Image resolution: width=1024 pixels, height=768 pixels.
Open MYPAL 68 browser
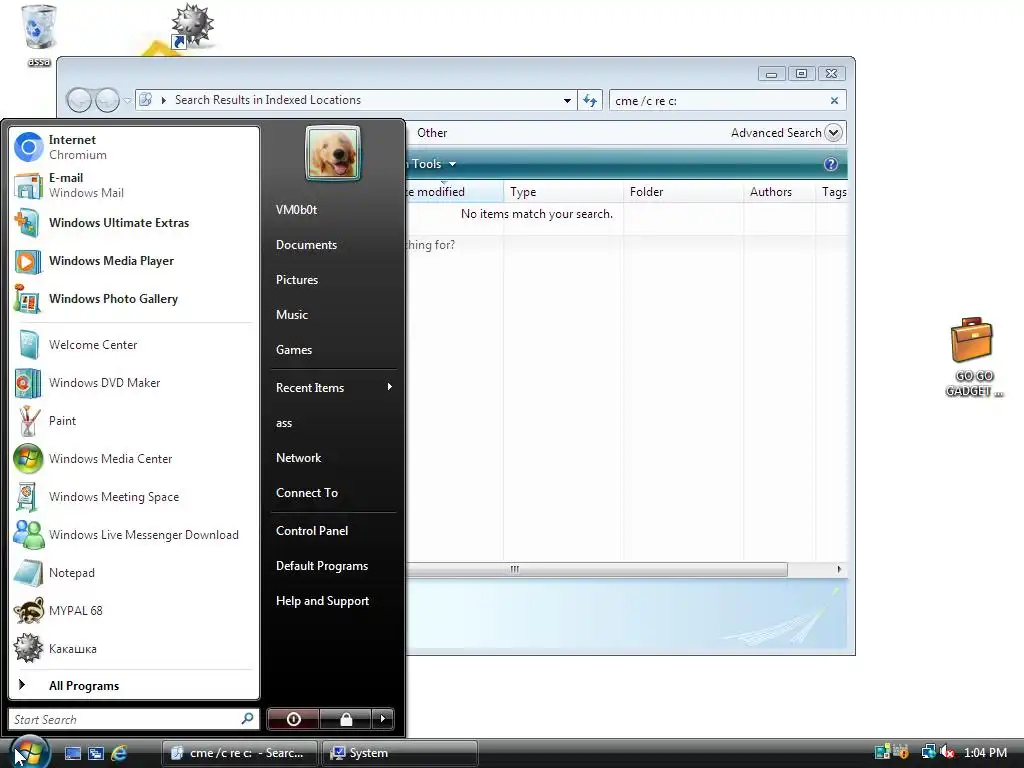[134, 611]
